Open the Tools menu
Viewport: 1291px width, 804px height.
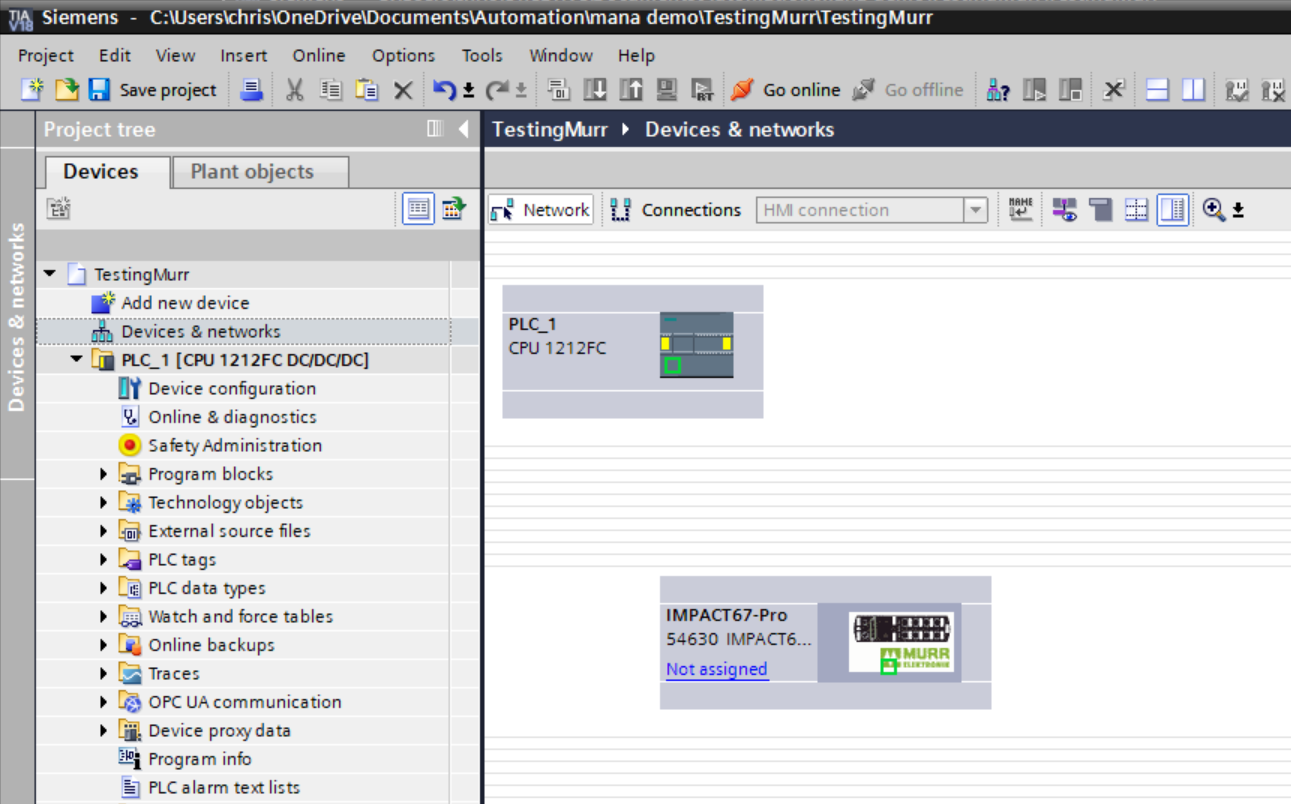tap(482, 55)
